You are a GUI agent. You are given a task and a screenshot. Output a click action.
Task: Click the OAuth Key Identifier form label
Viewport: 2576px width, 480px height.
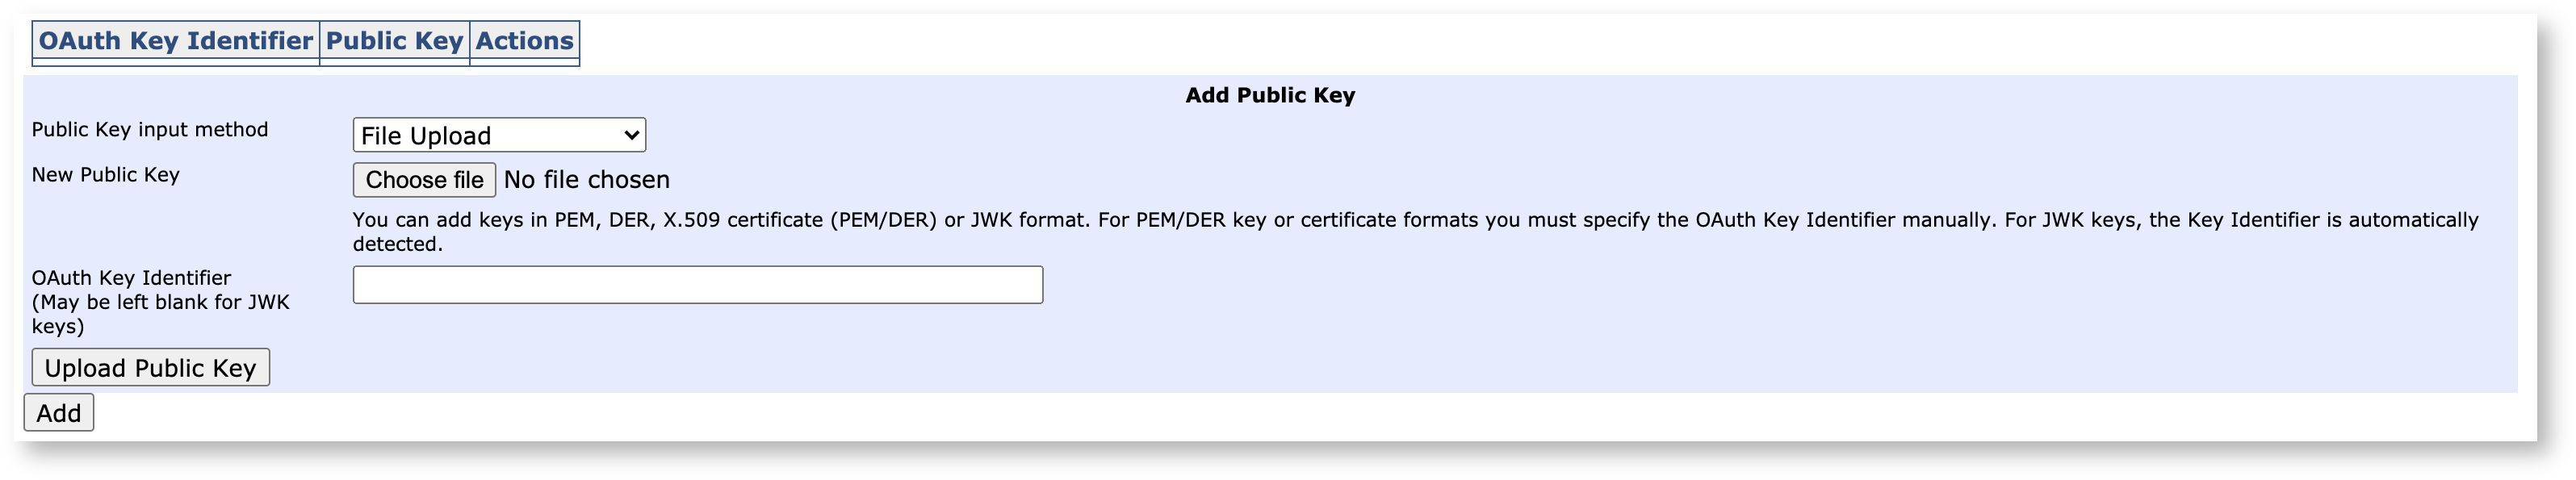click(131, 278)
